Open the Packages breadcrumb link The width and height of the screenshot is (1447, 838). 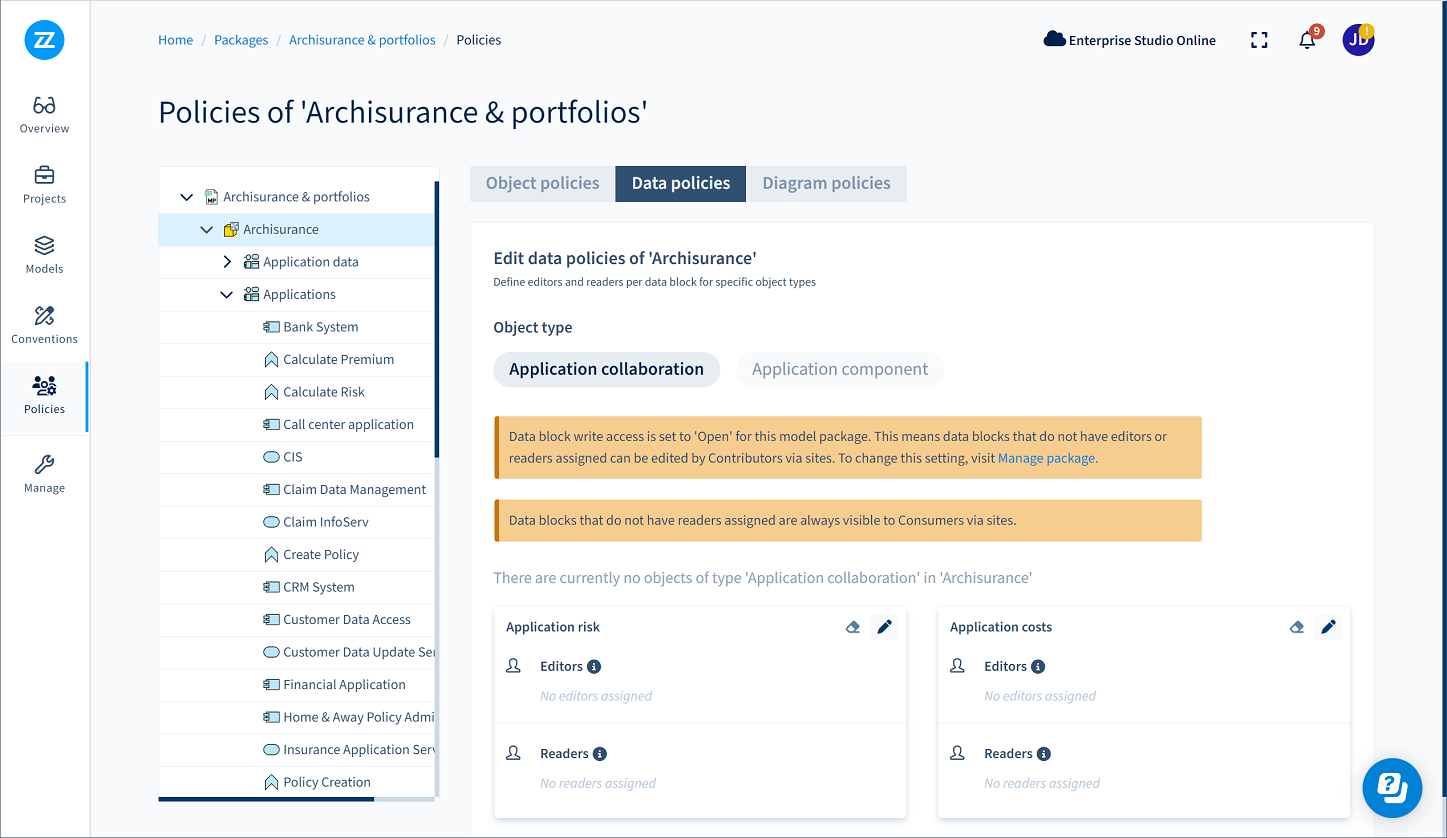(x=241, y=40)
